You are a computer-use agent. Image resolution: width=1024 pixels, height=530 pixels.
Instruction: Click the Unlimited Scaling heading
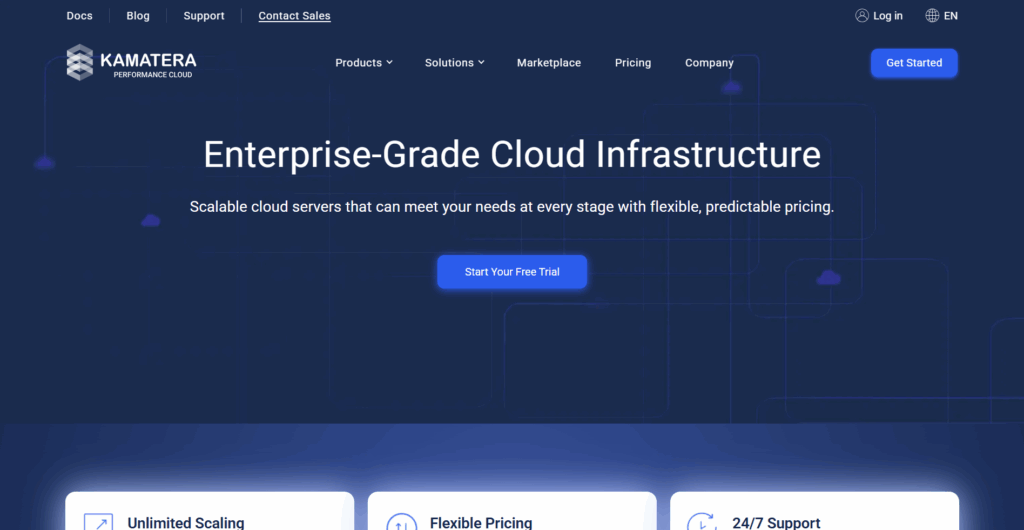click(x=185, y=523)
